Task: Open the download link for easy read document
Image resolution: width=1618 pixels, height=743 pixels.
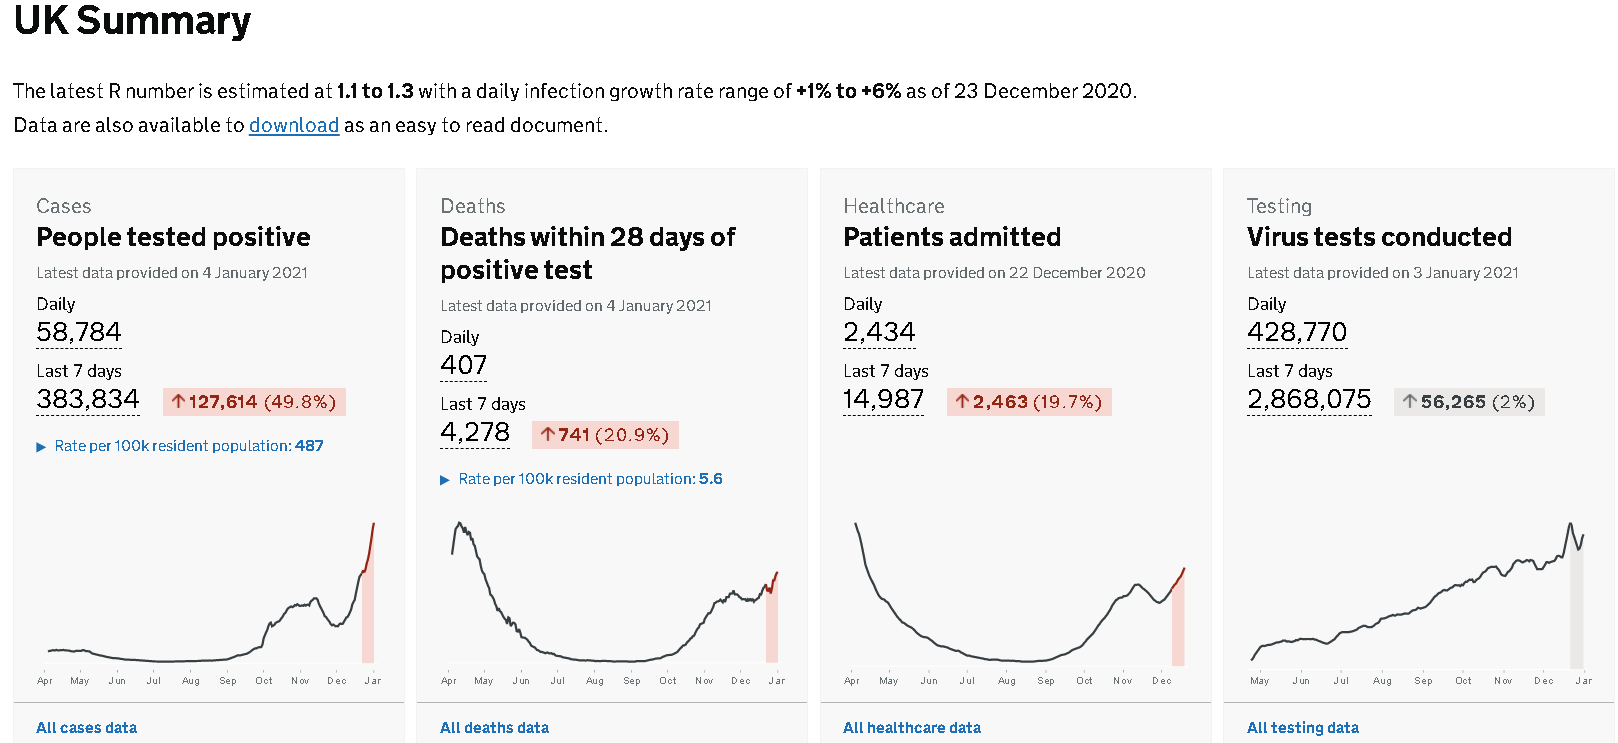Action: pos(294,125)
